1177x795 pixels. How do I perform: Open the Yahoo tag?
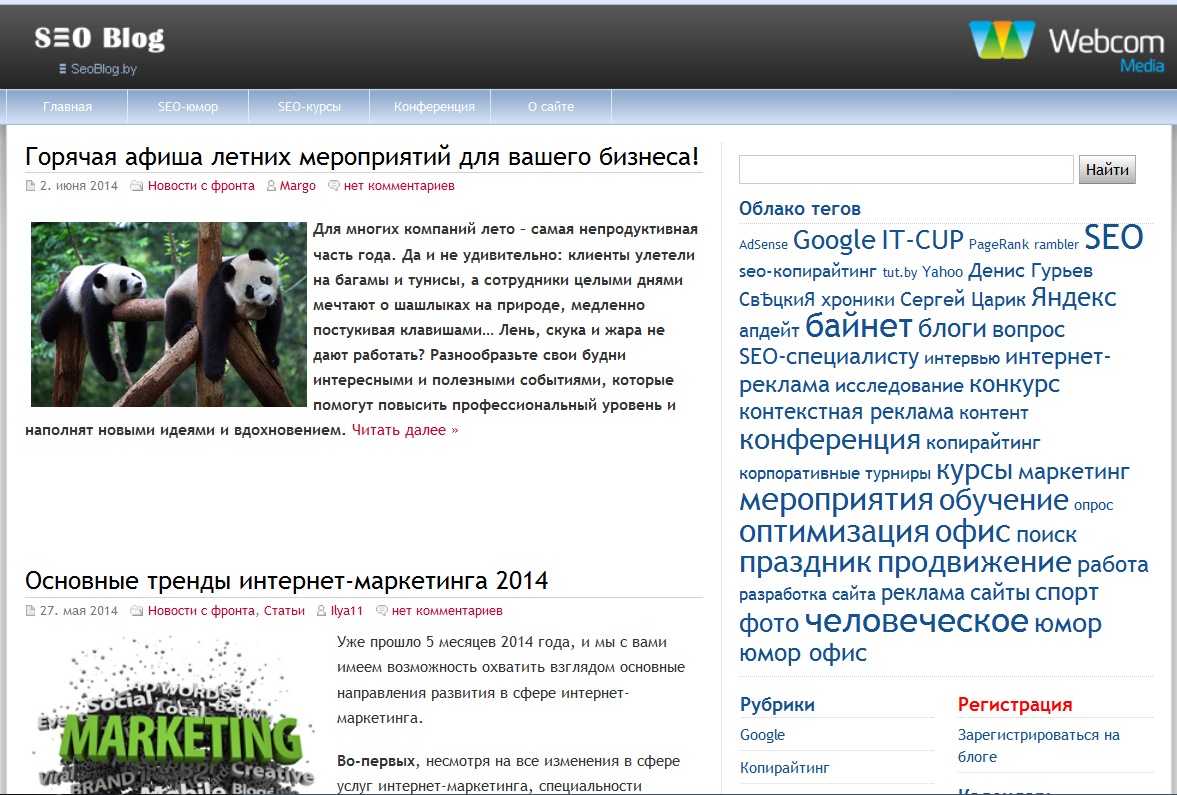[942, 272]
